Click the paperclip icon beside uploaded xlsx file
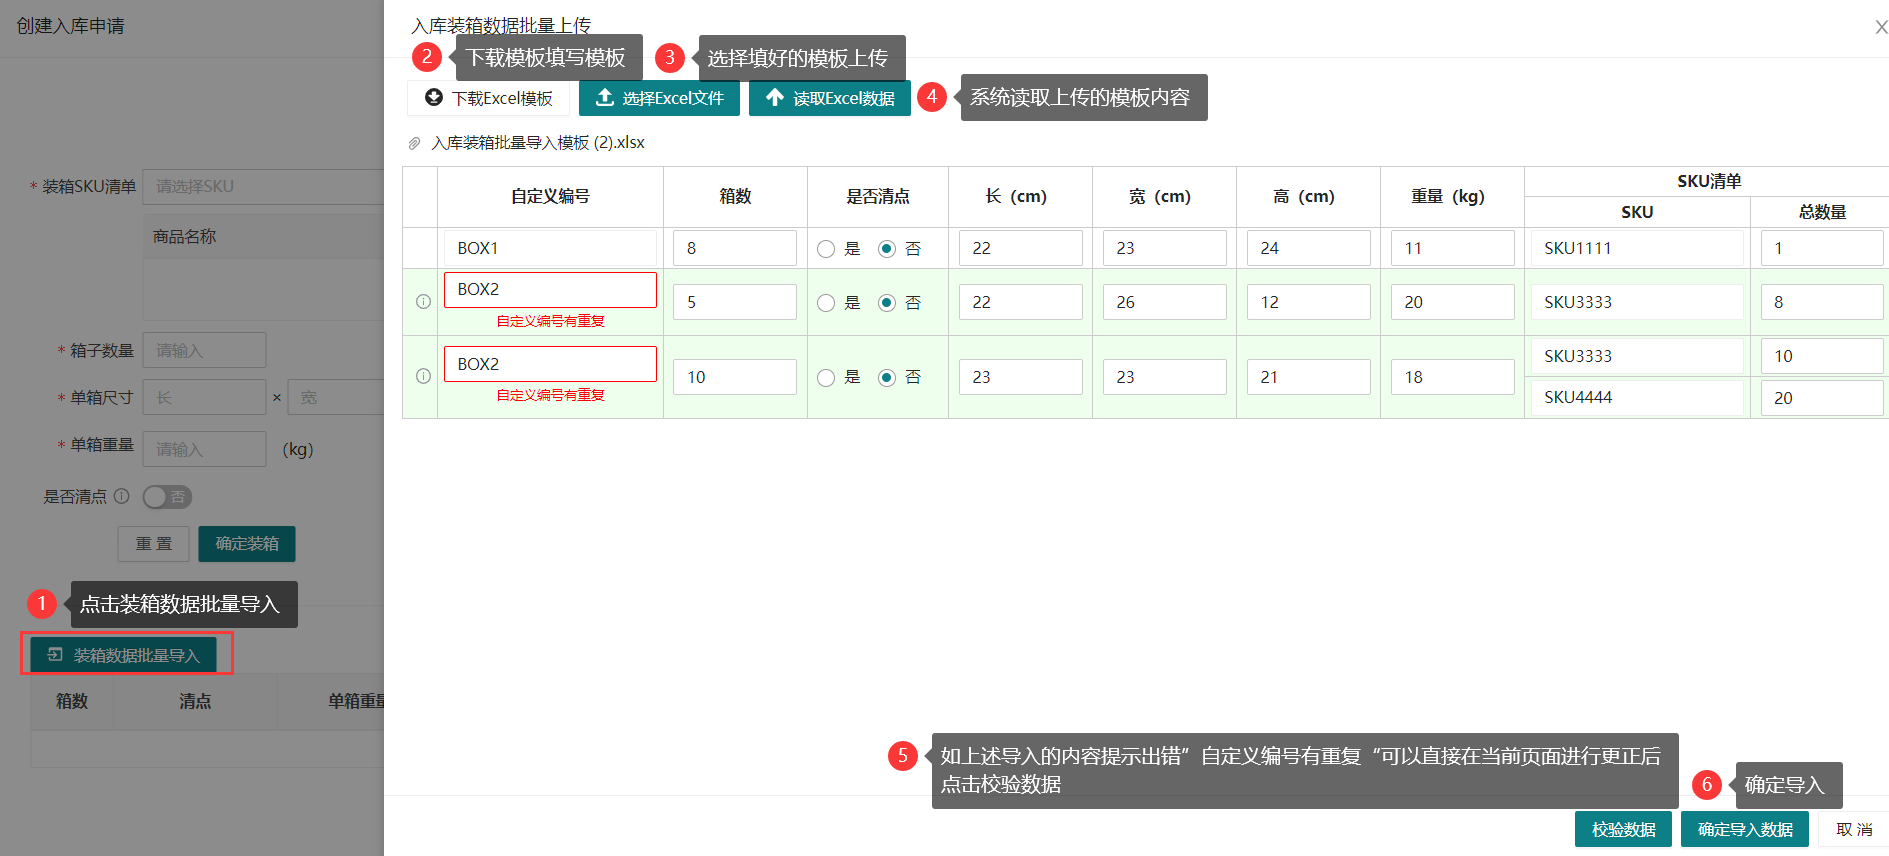Screen dimensions: 1889x856 coord(415,143)
